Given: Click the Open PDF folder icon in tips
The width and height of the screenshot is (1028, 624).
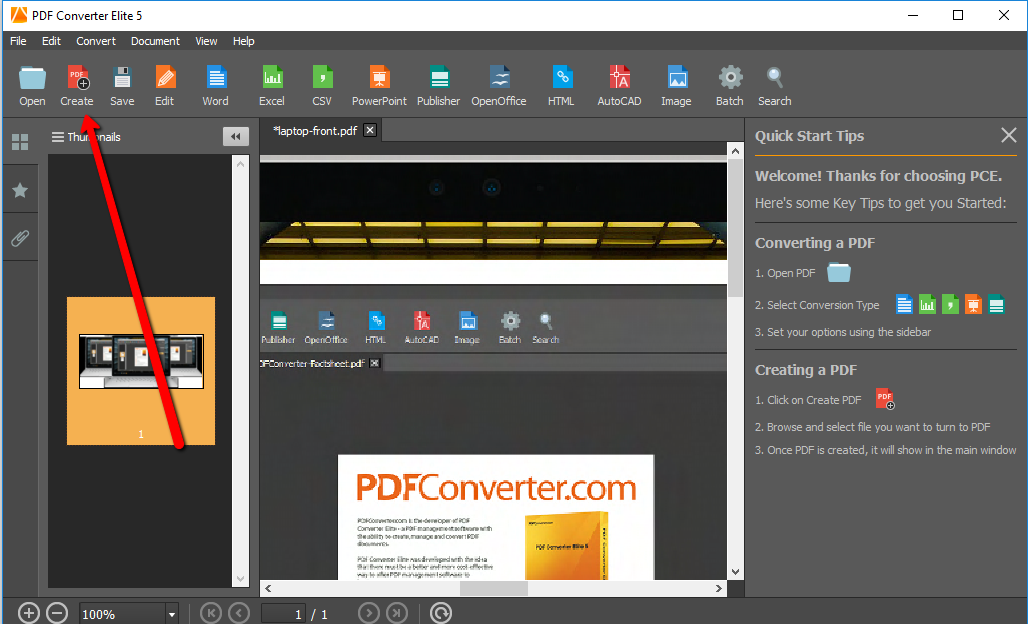Looking at the screenshot, I should pos(839,272).
